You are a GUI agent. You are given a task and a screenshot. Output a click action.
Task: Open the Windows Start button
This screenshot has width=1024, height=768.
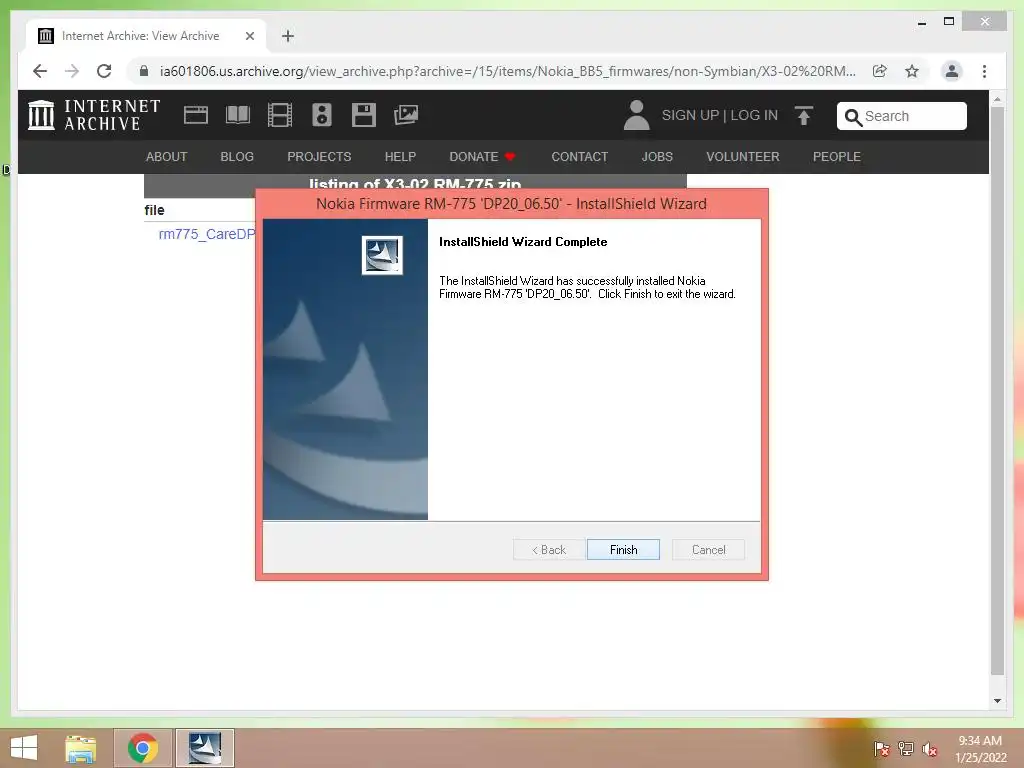(24, 748)
